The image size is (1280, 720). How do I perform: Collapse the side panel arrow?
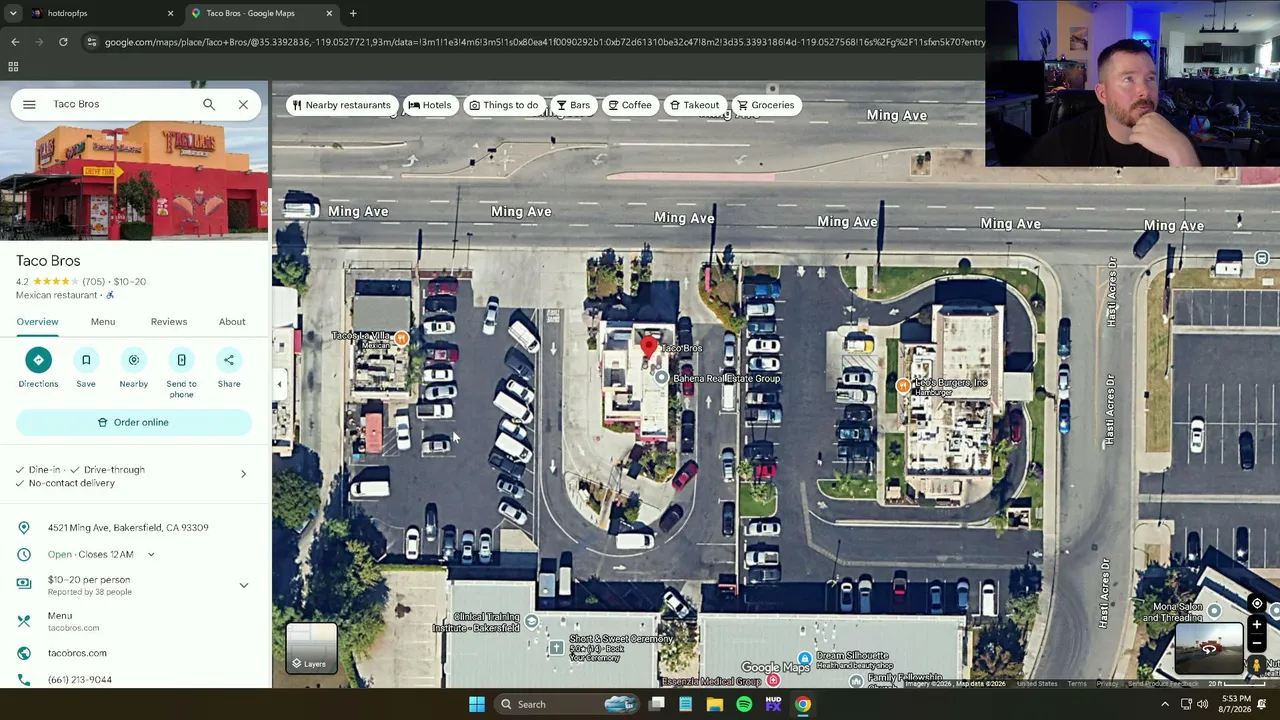click(x=279, y=384)
